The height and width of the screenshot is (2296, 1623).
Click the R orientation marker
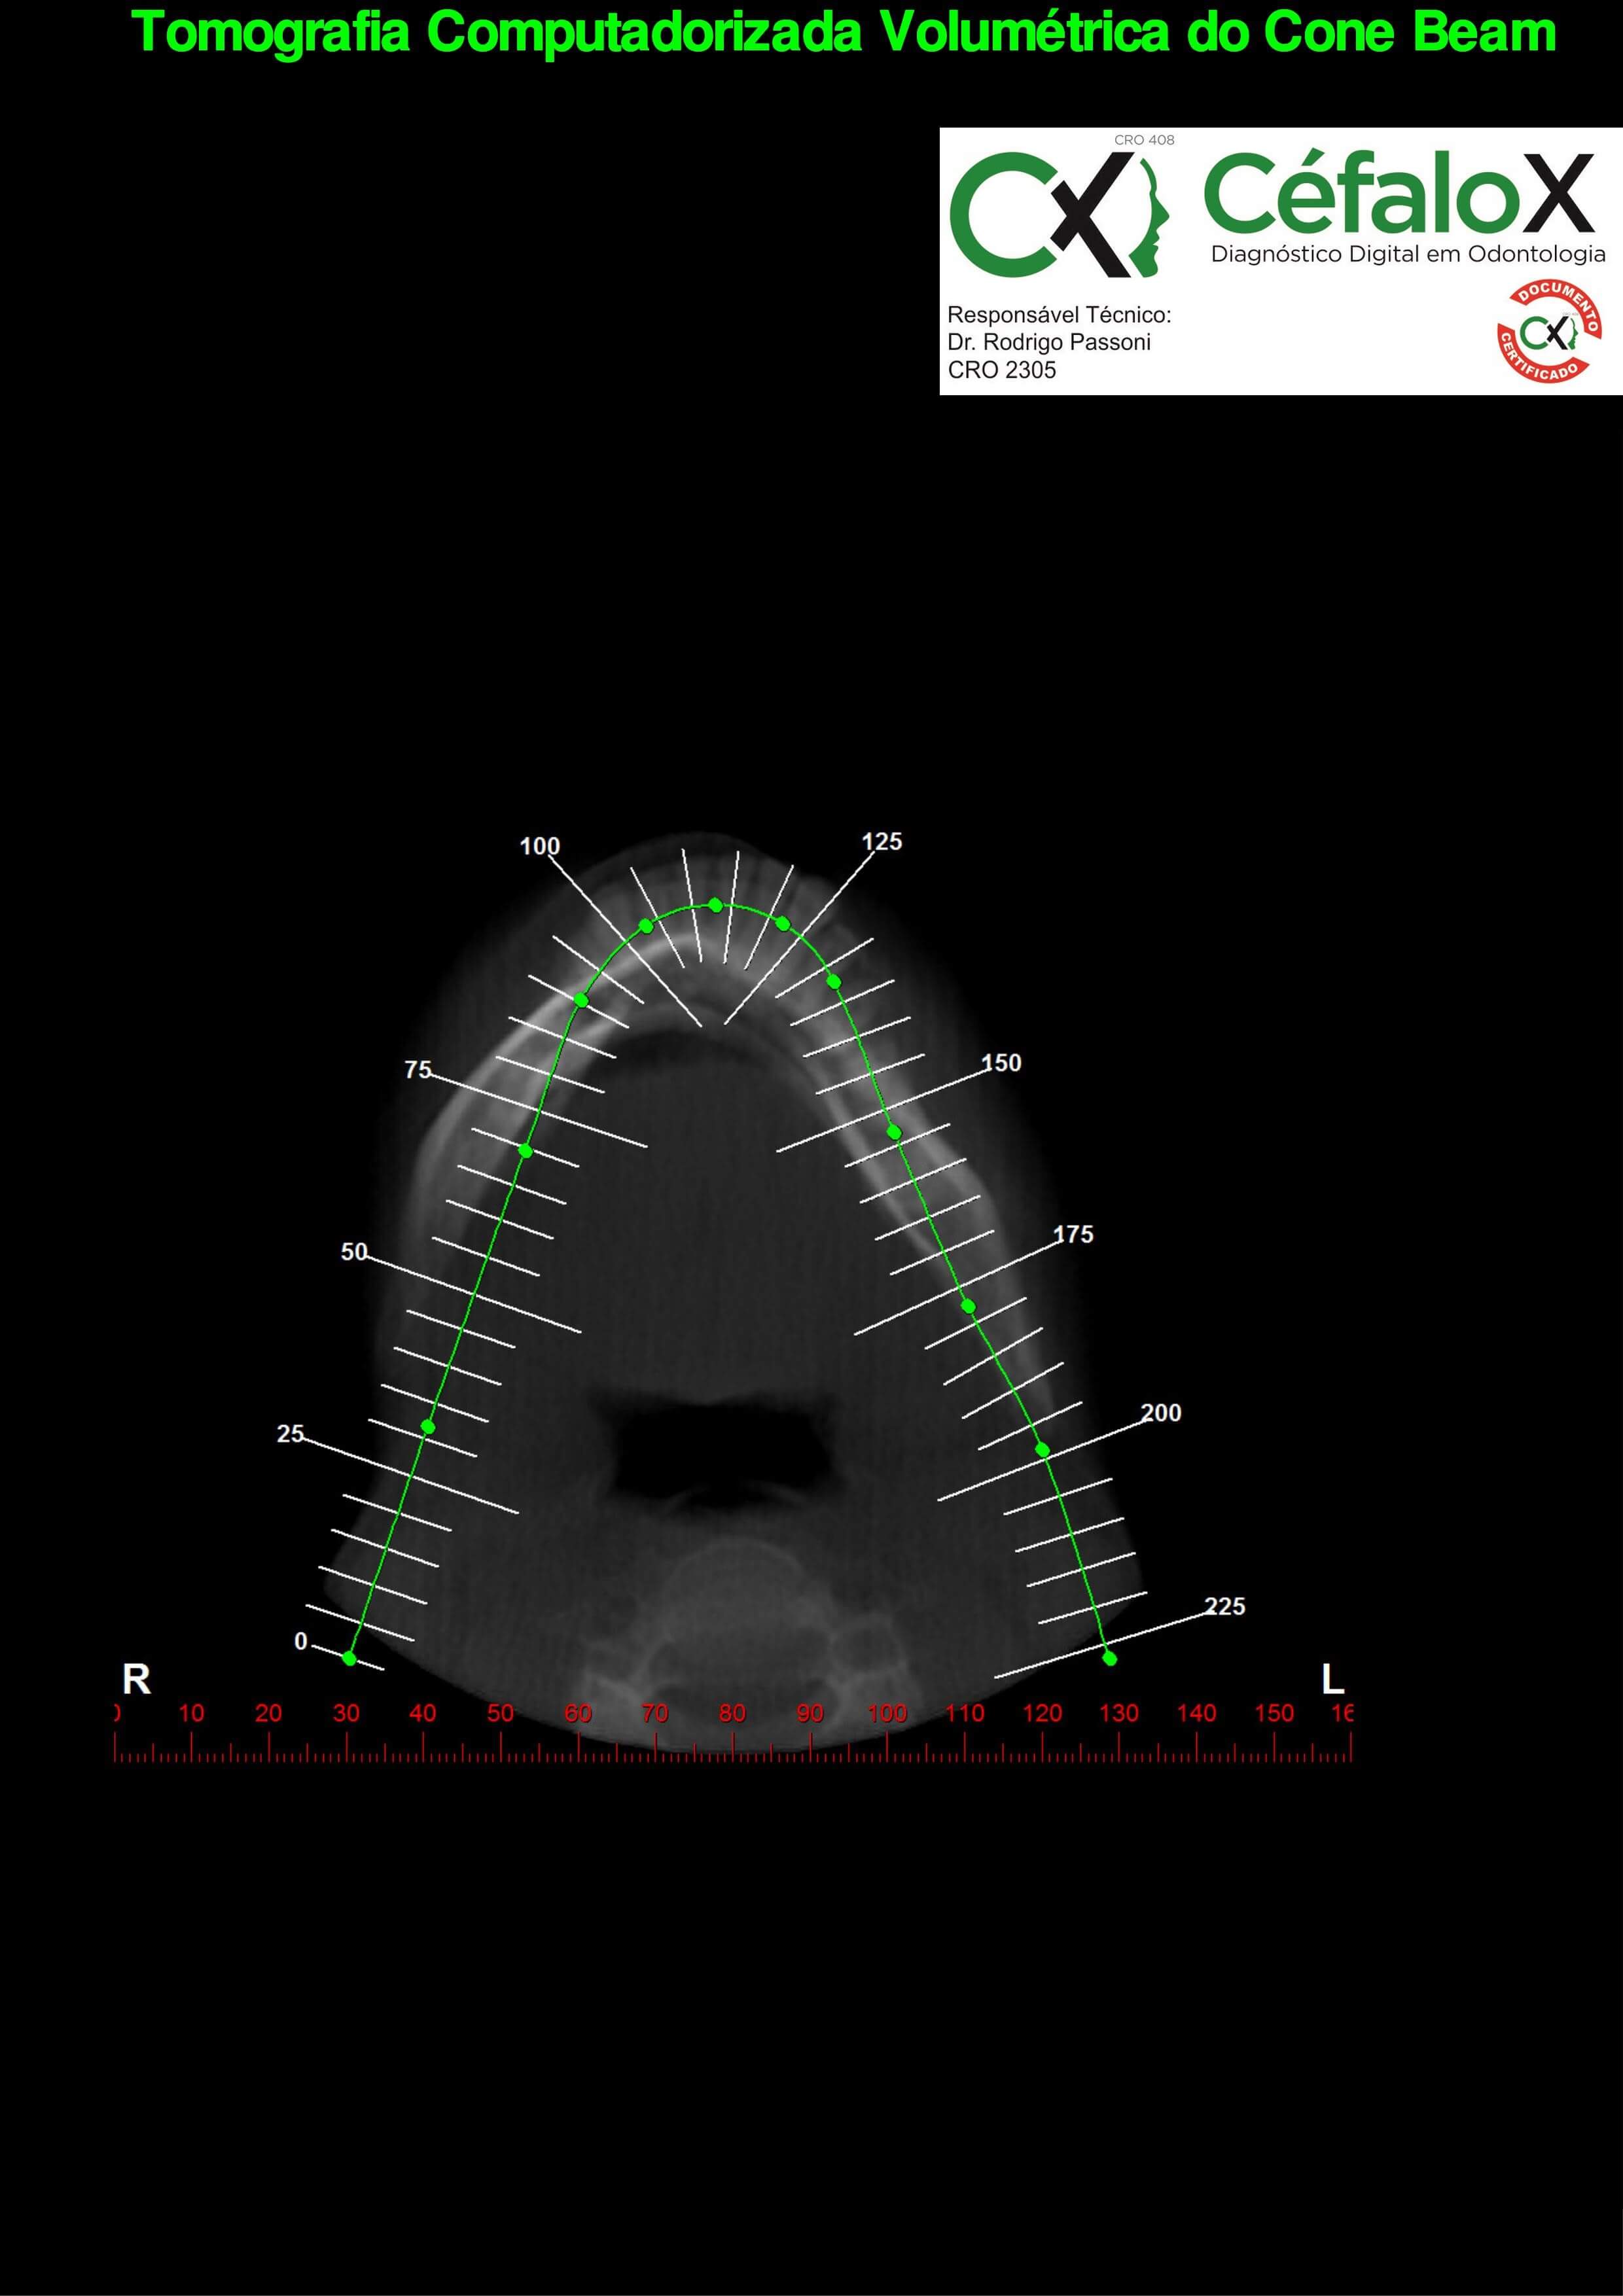point(136,1680)
